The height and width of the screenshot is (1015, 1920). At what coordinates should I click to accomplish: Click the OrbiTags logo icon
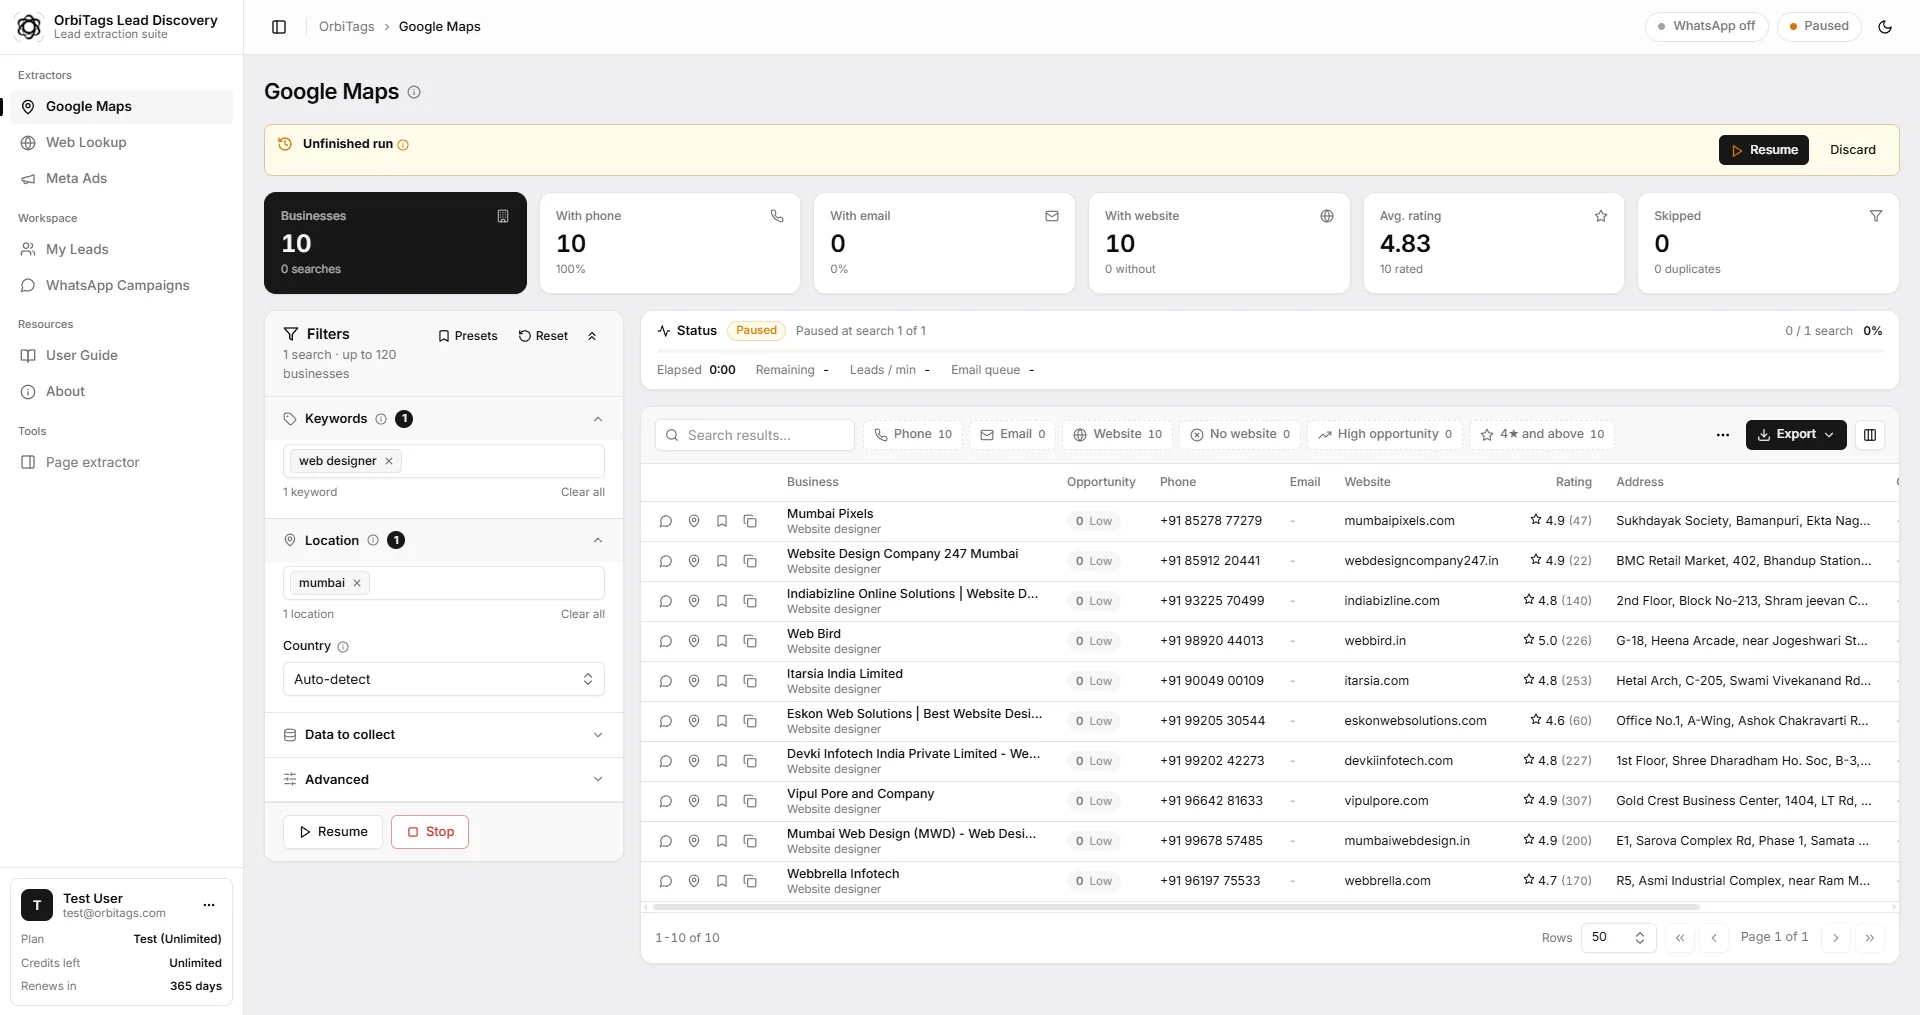point(29,27)
